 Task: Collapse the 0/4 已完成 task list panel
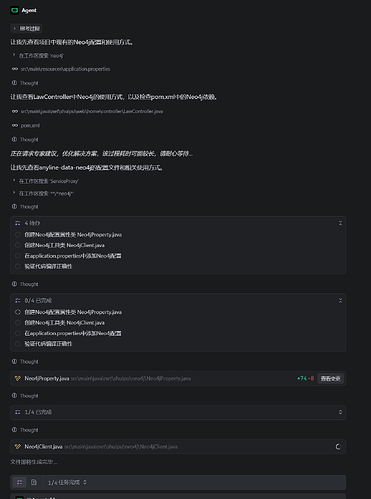(340, 301)
